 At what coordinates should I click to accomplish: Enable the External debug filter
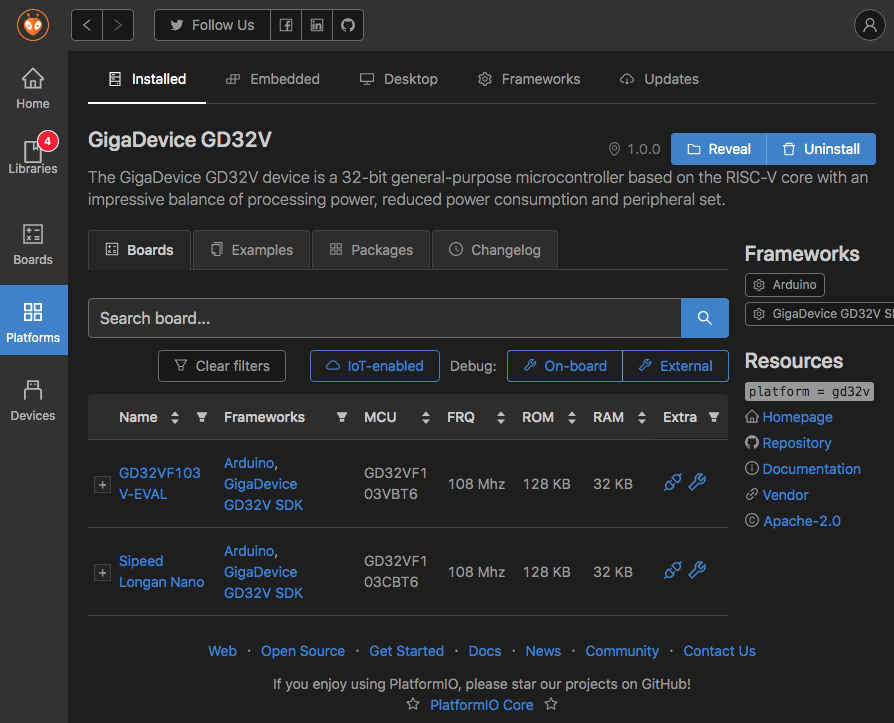pos(676,366)
